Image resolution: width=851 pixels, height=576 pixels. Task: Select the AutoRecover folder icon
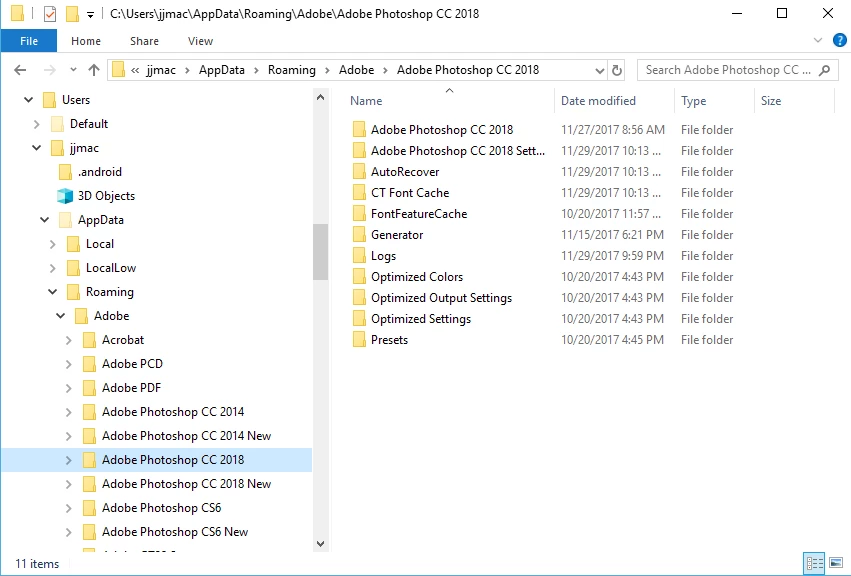(359, 172)
